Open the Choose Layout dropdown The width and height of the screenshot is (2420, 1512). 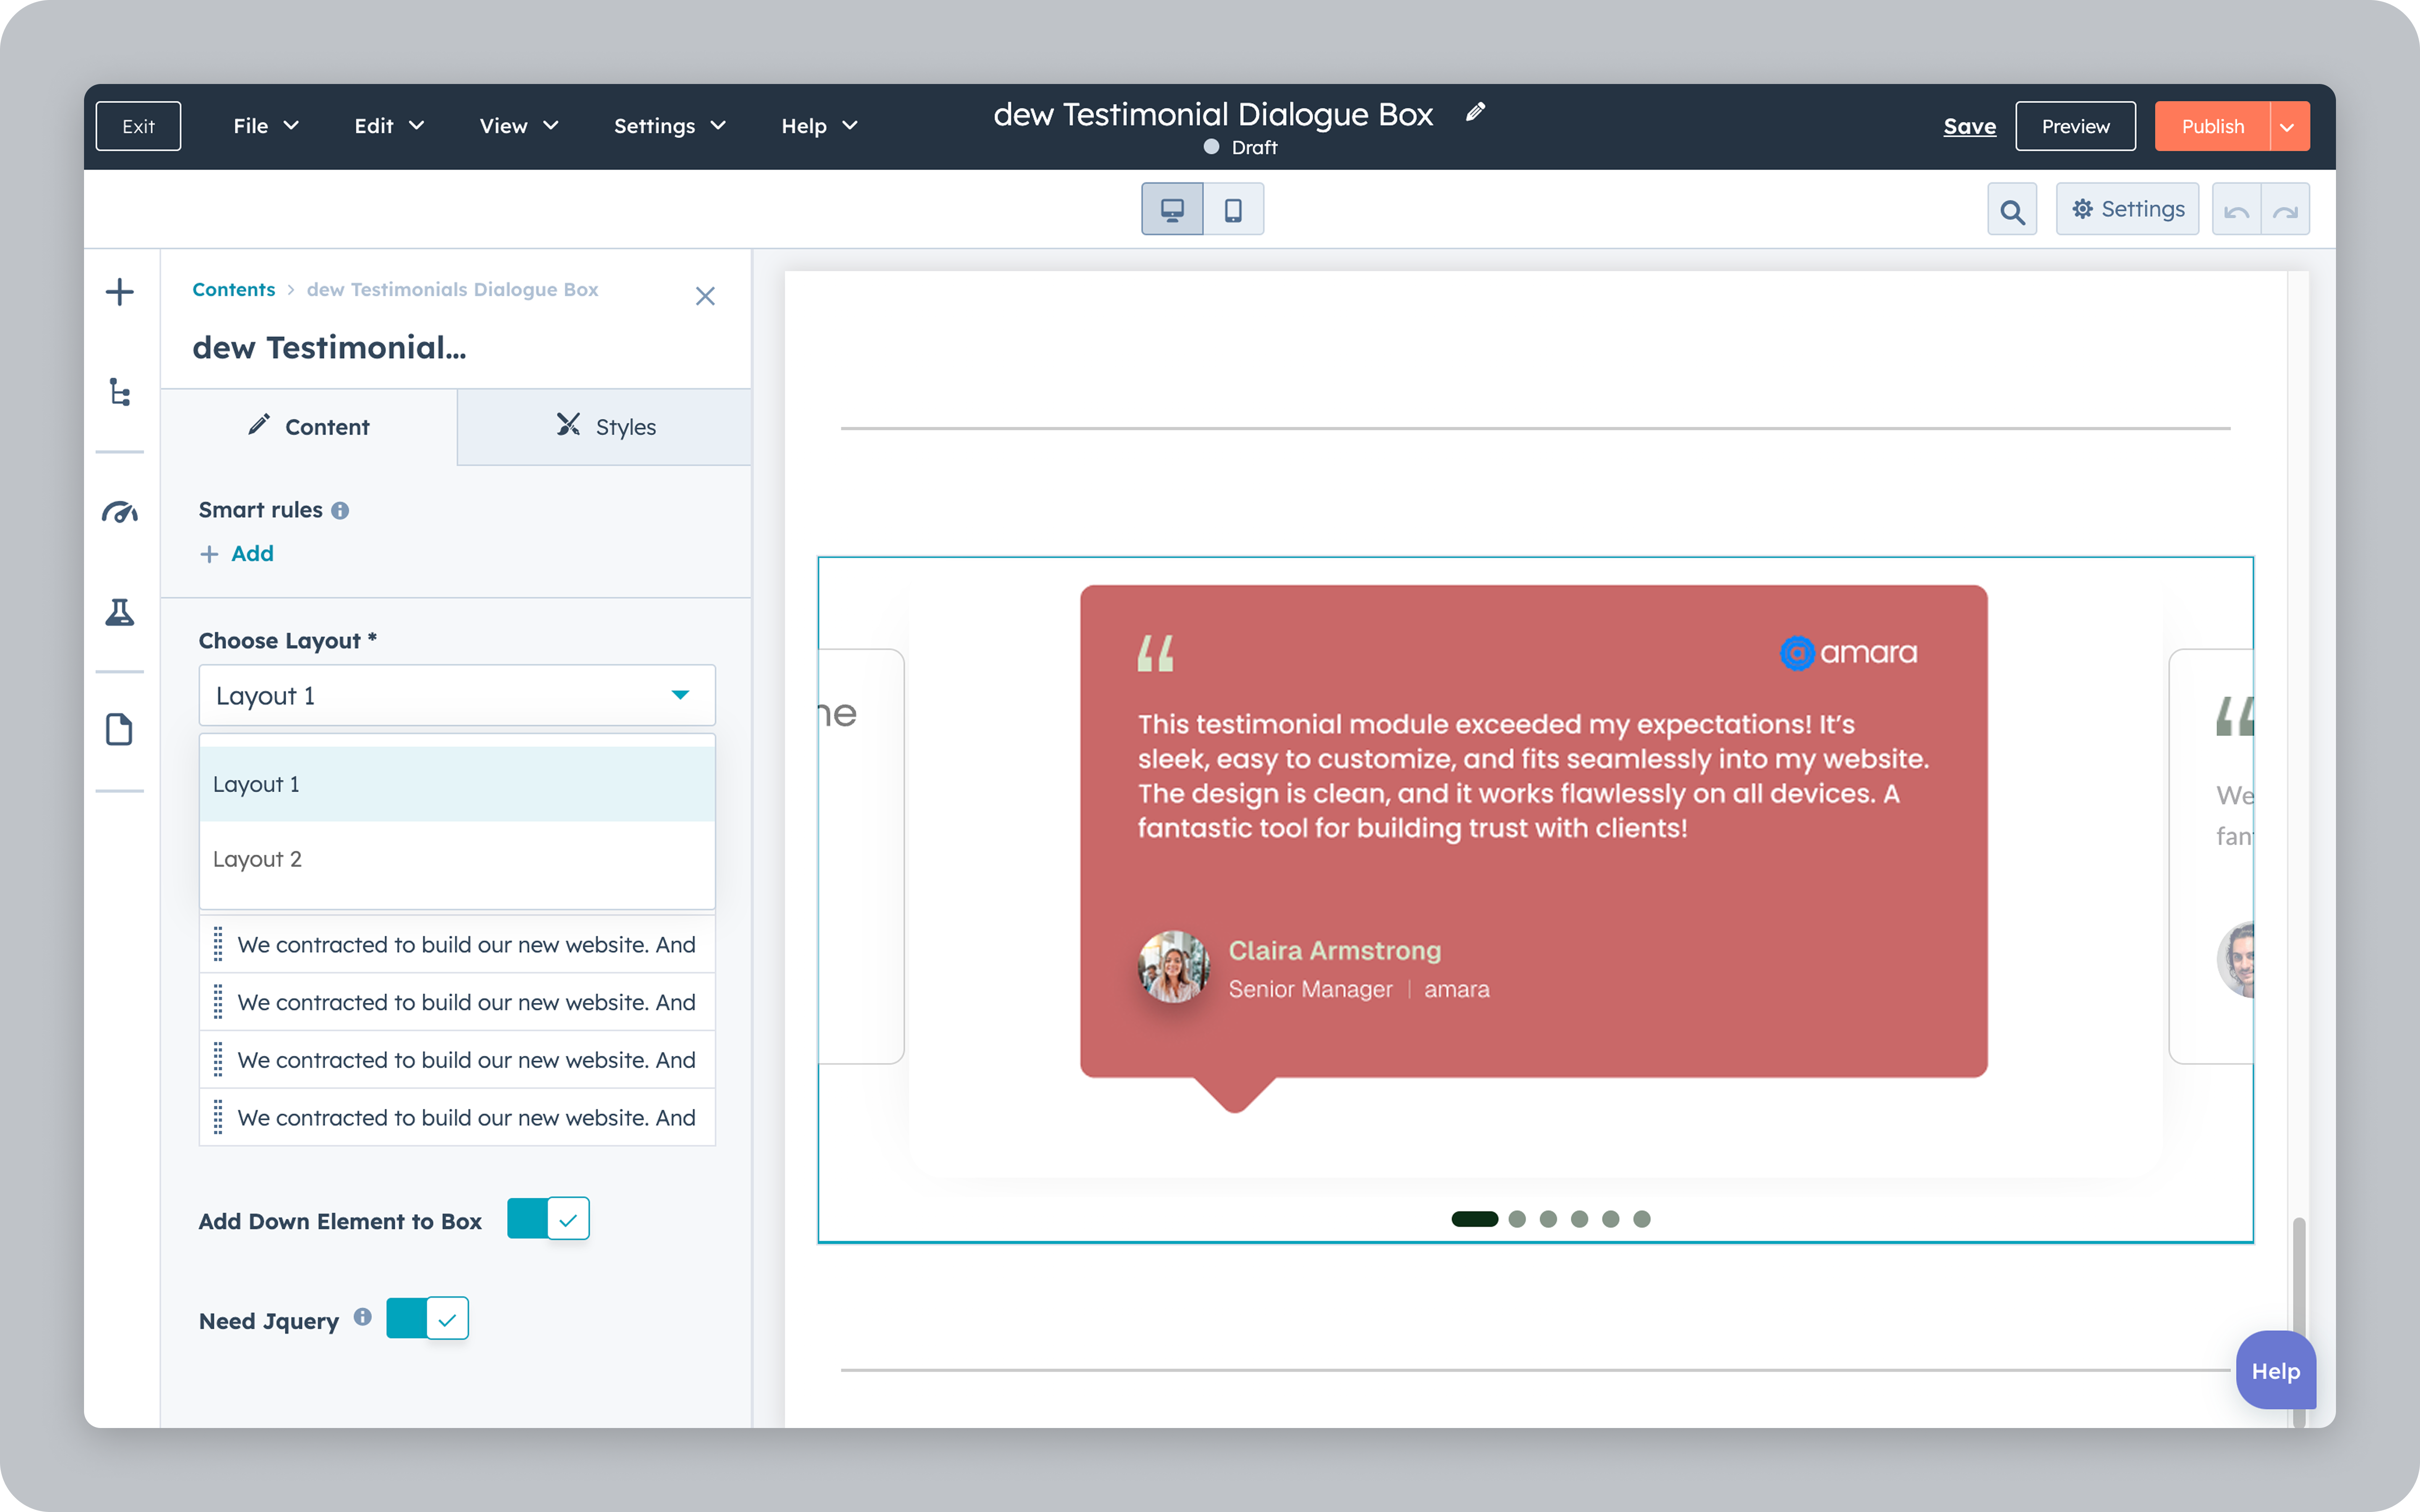457,695
